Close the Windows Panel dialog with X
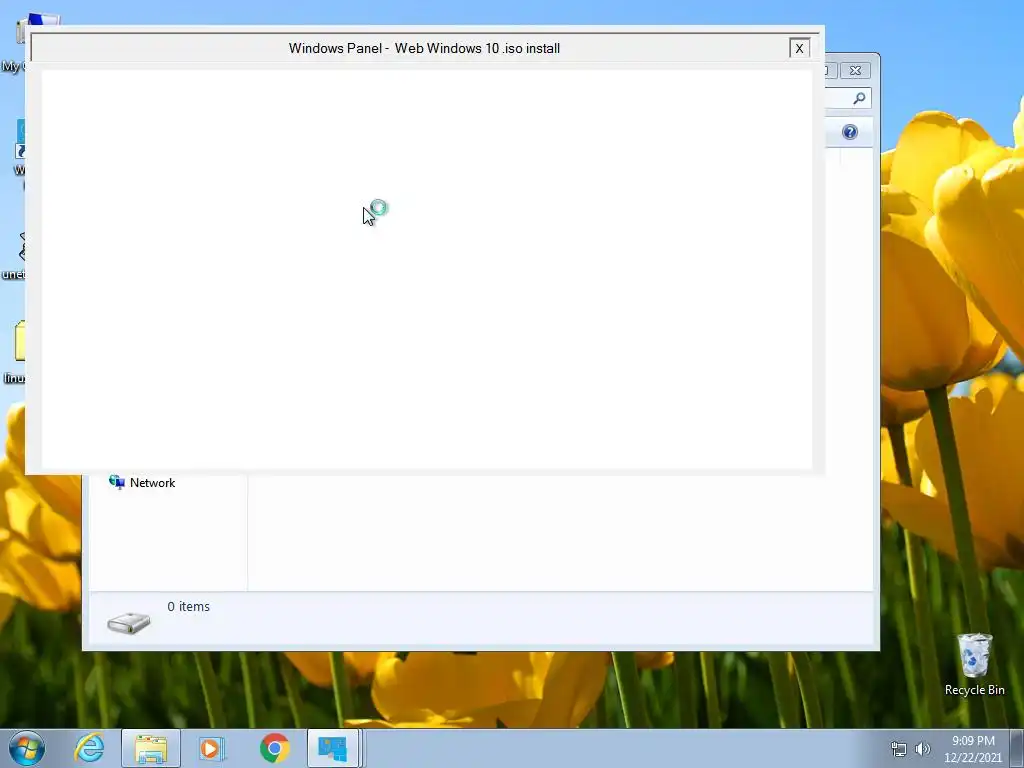The width and height of the screenshot is (1024, 768). pos(799,48)
